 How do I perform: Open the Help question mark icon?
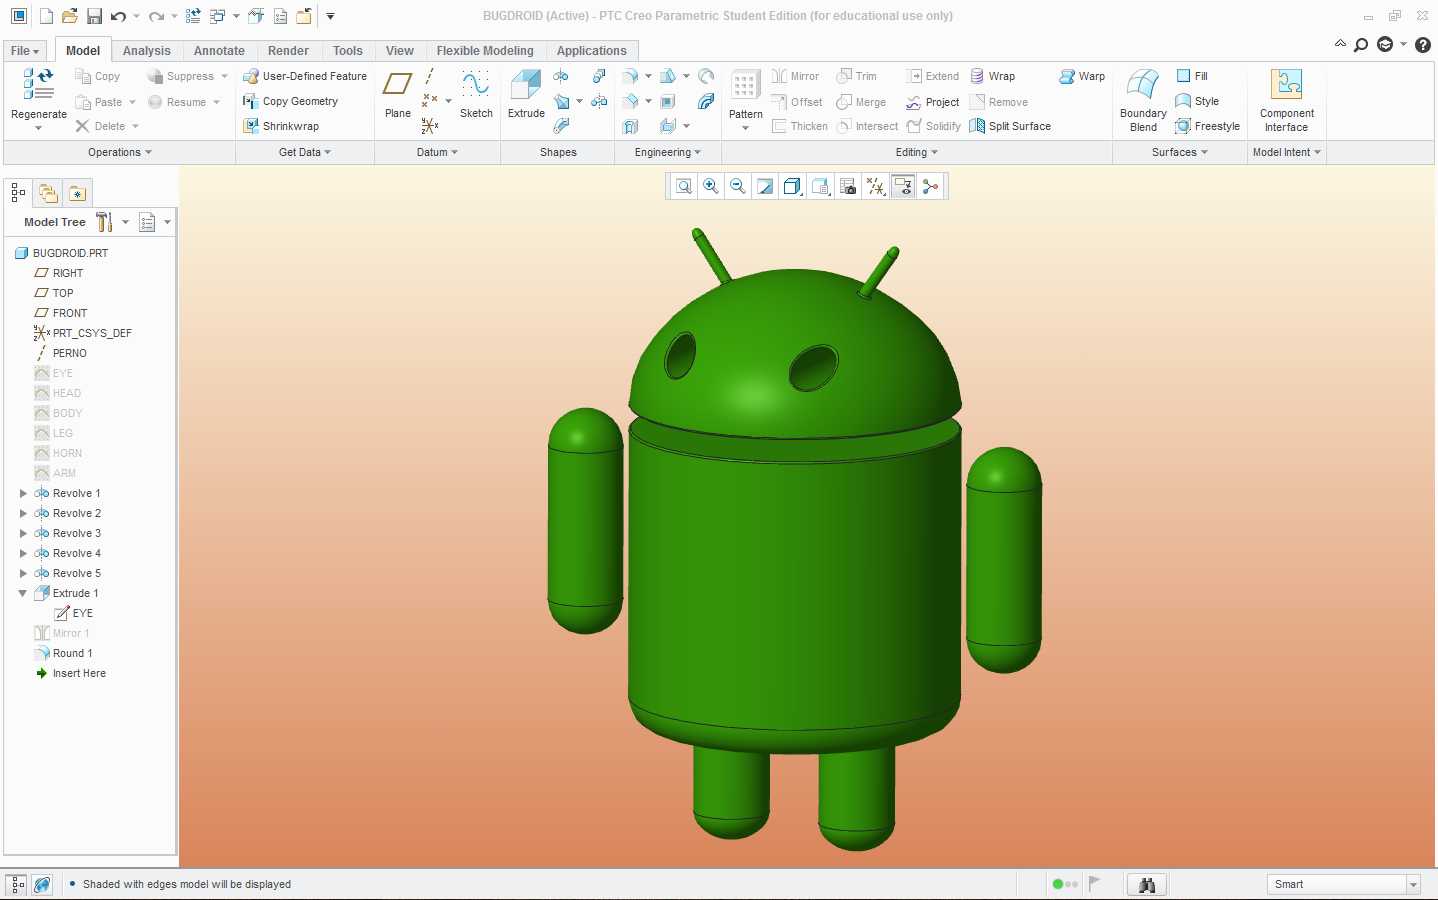tap(1423, 44)
